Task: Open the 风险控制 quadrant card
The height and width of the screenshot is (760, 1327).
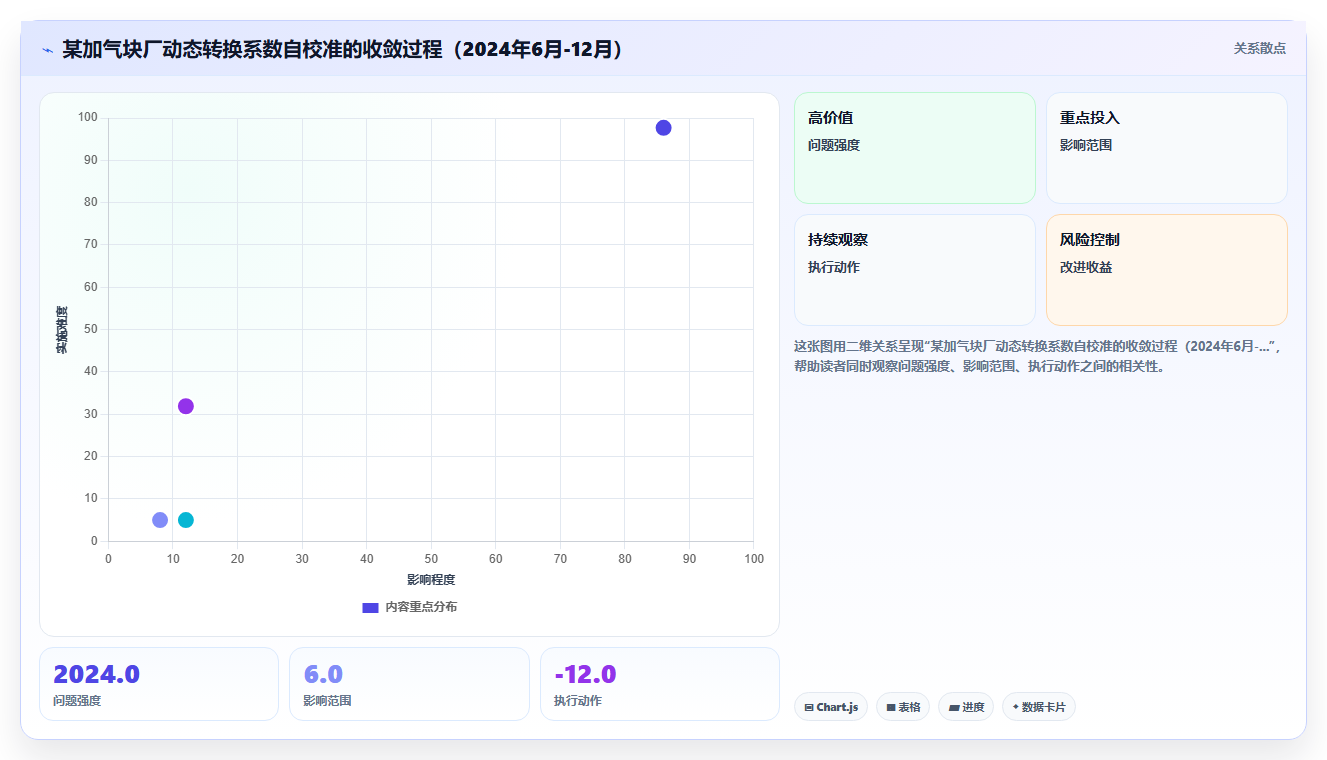Action: [x=1166, y=270]
